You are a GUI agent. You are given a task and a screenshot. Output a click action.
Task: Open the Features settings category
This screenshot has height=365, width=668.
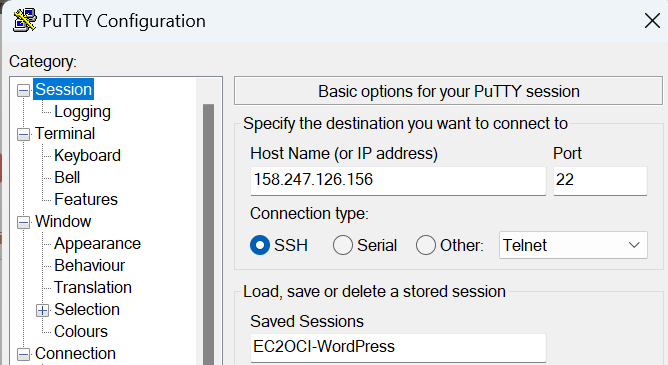86,199
